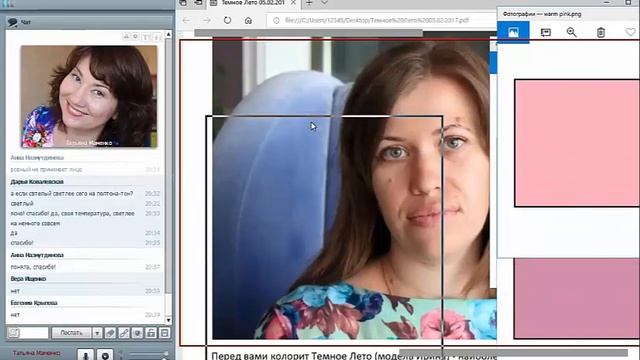Viewport: 640px width, 360px height.
Task: Click Вера Ищенко name in chat
Action: 28,279
